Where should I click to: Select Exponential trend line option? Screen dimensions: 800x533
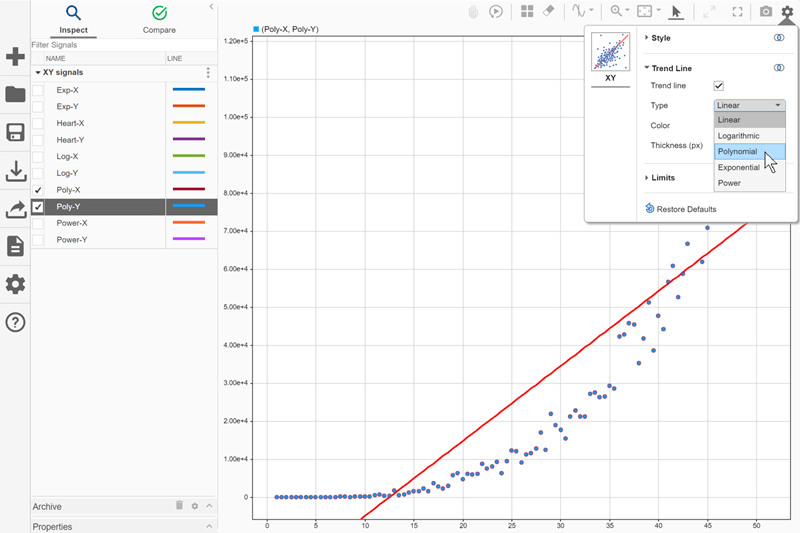pos(749,167)
